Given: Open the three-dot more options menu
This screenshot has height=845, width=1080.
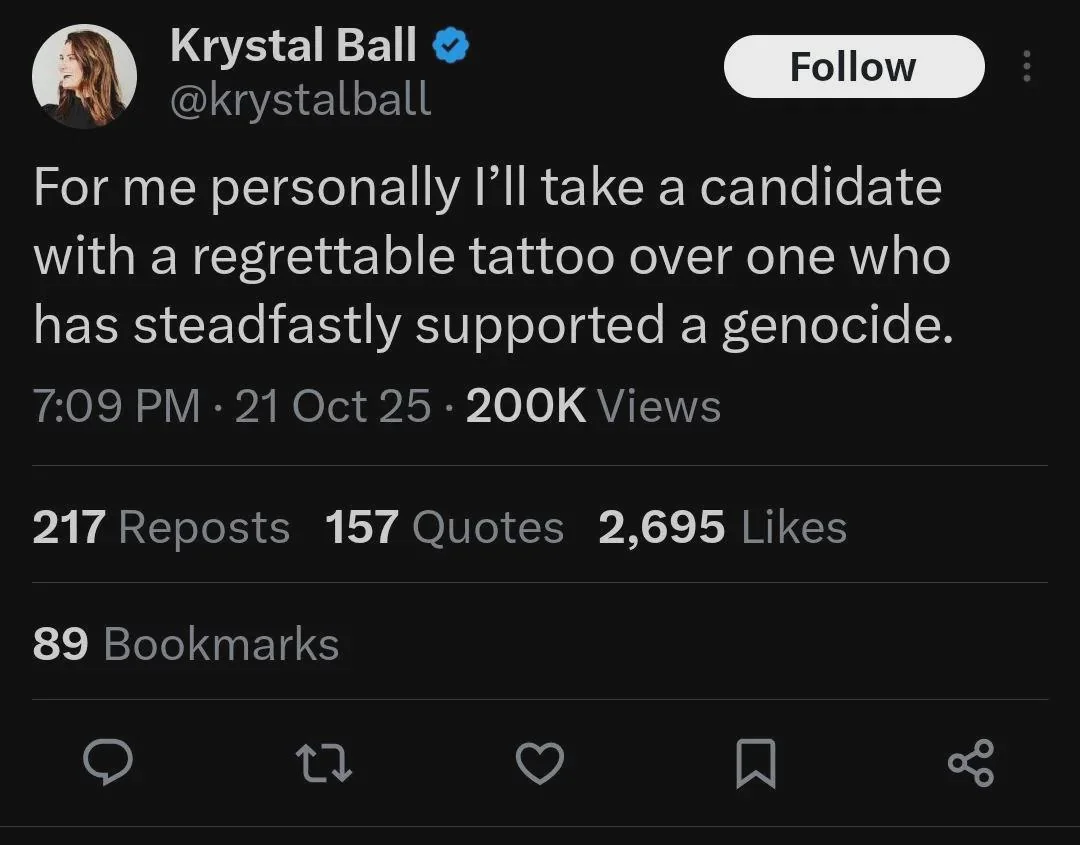Looking at the screenshot, I should 1025,67.
